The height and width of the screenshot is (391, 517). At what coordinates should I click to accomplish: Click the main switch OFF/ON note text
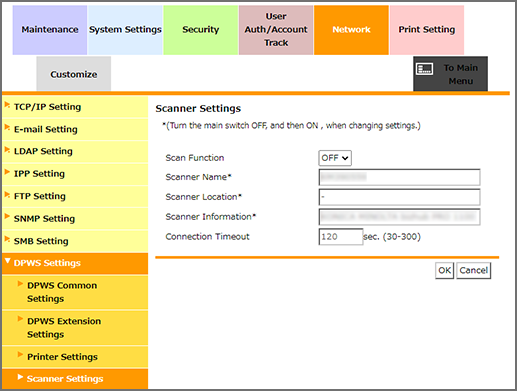[291, 126]
